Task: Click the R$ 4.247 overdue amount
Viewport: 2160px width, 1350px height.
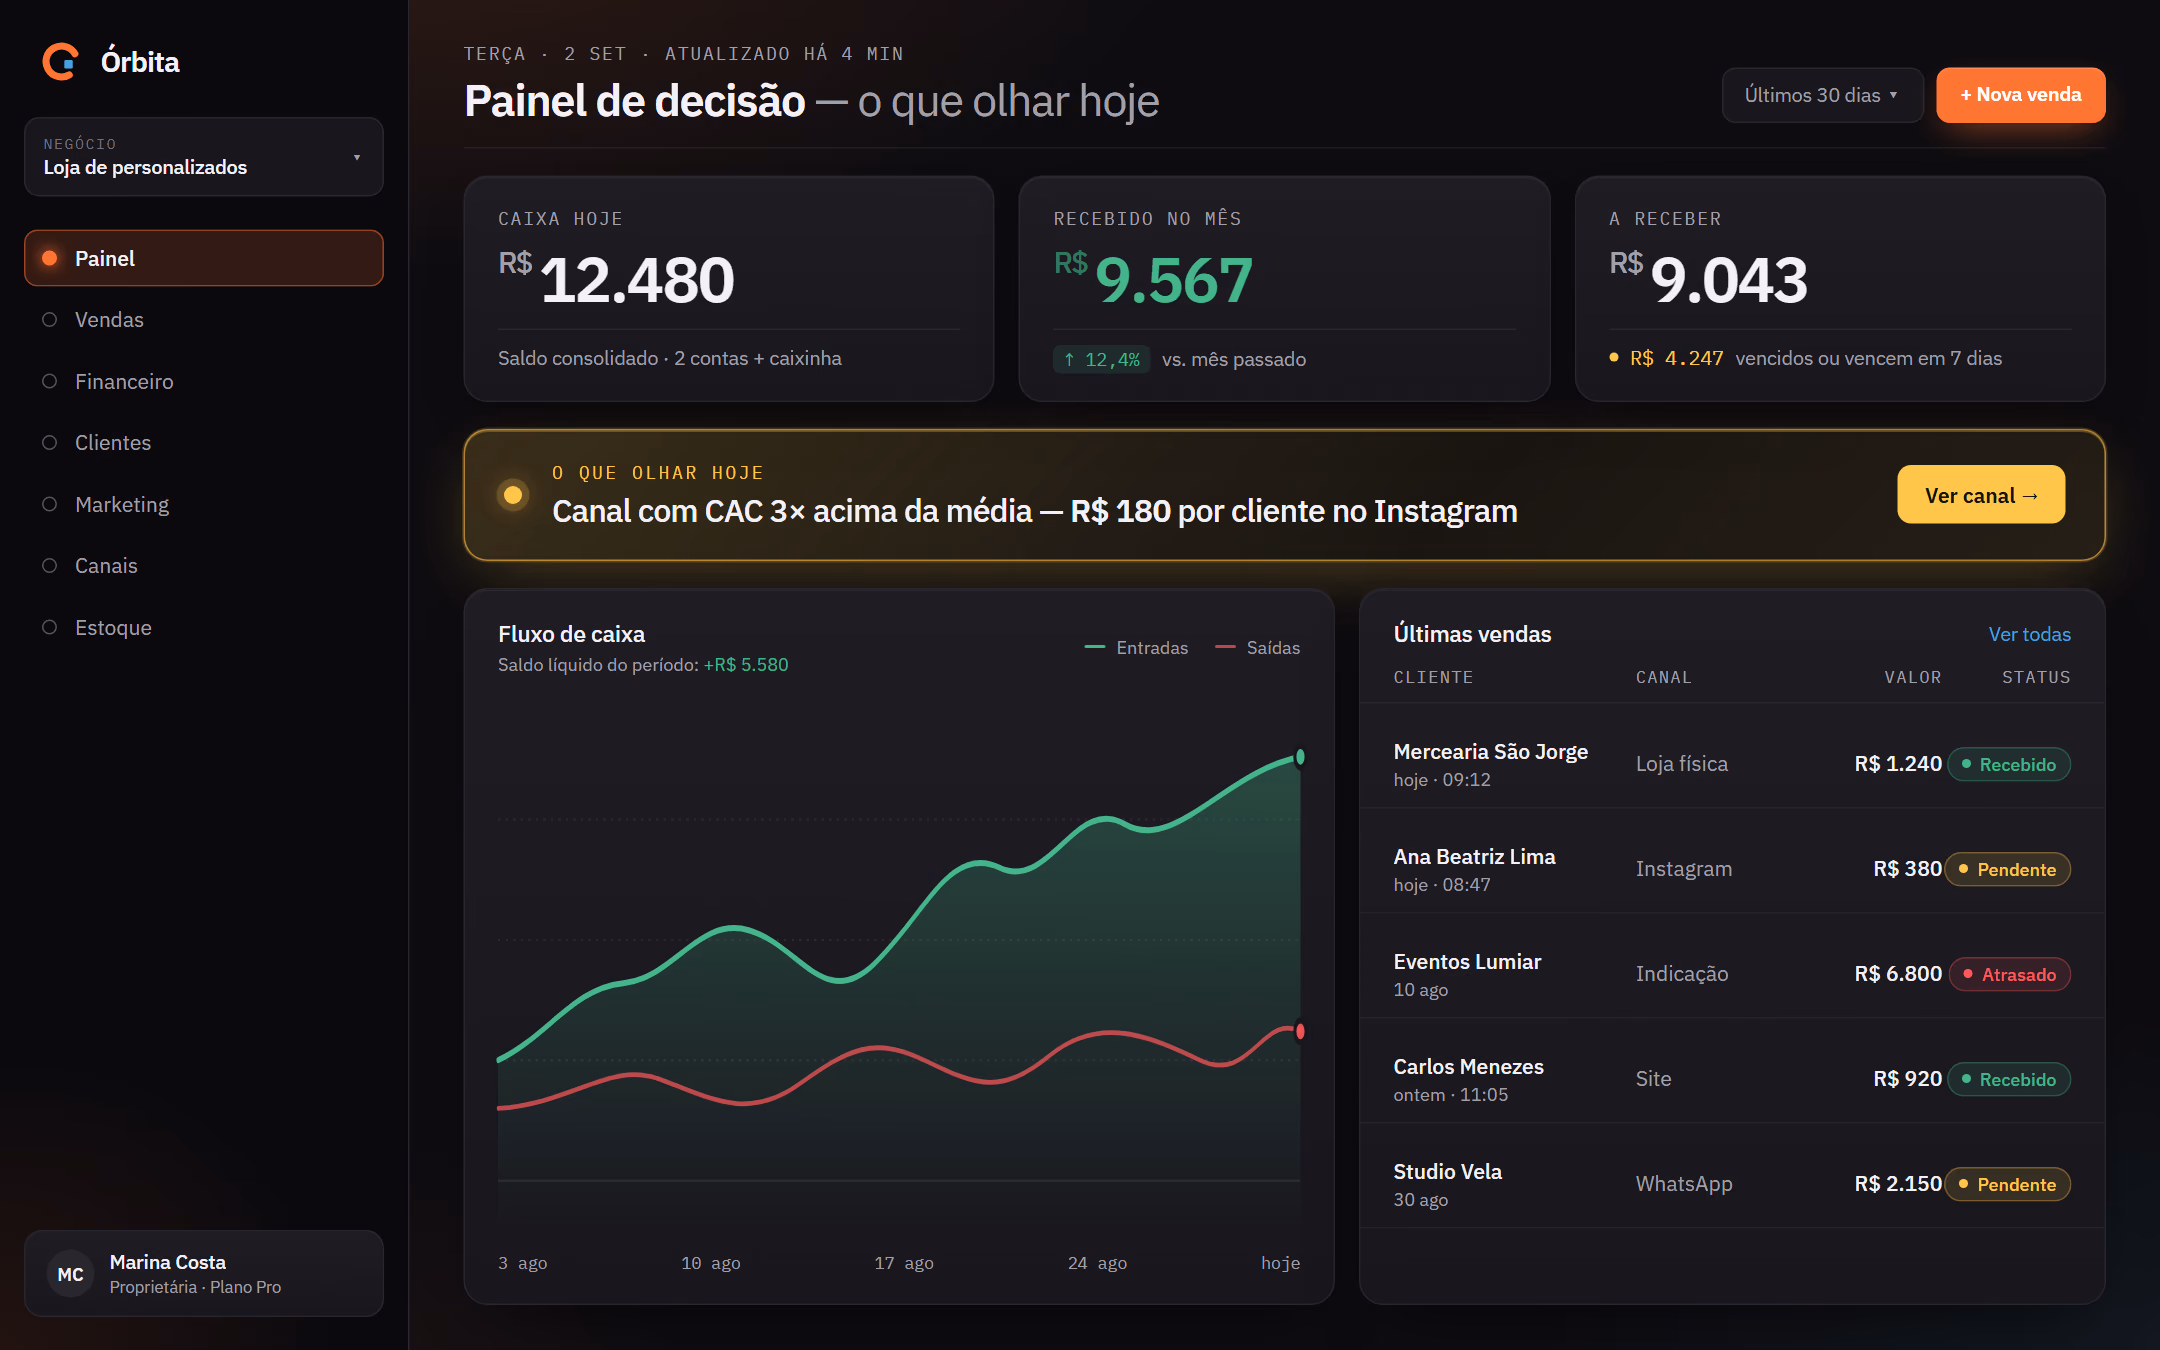Action: pos(1677,358)
